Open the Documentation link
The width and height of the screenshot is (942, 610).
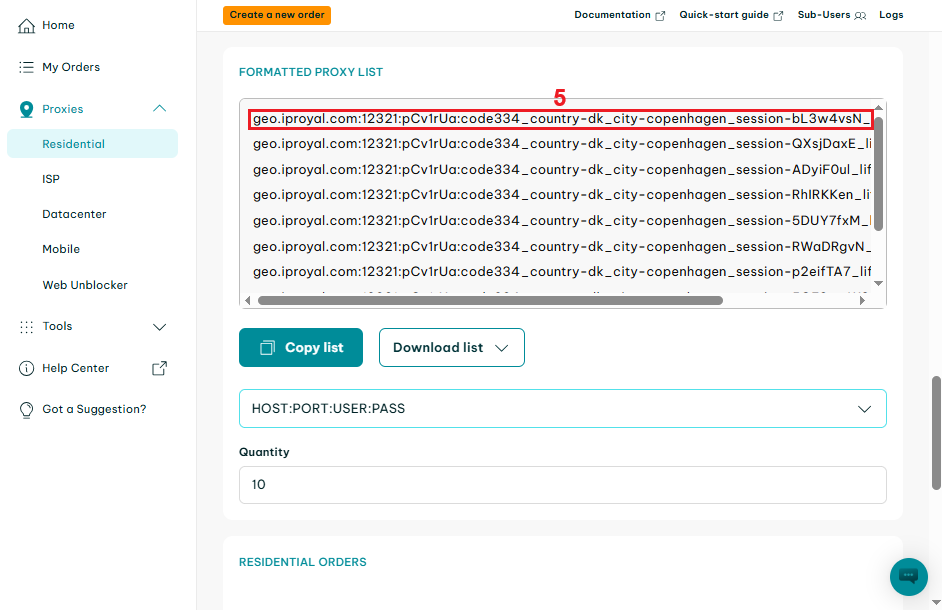pos(612,15)
